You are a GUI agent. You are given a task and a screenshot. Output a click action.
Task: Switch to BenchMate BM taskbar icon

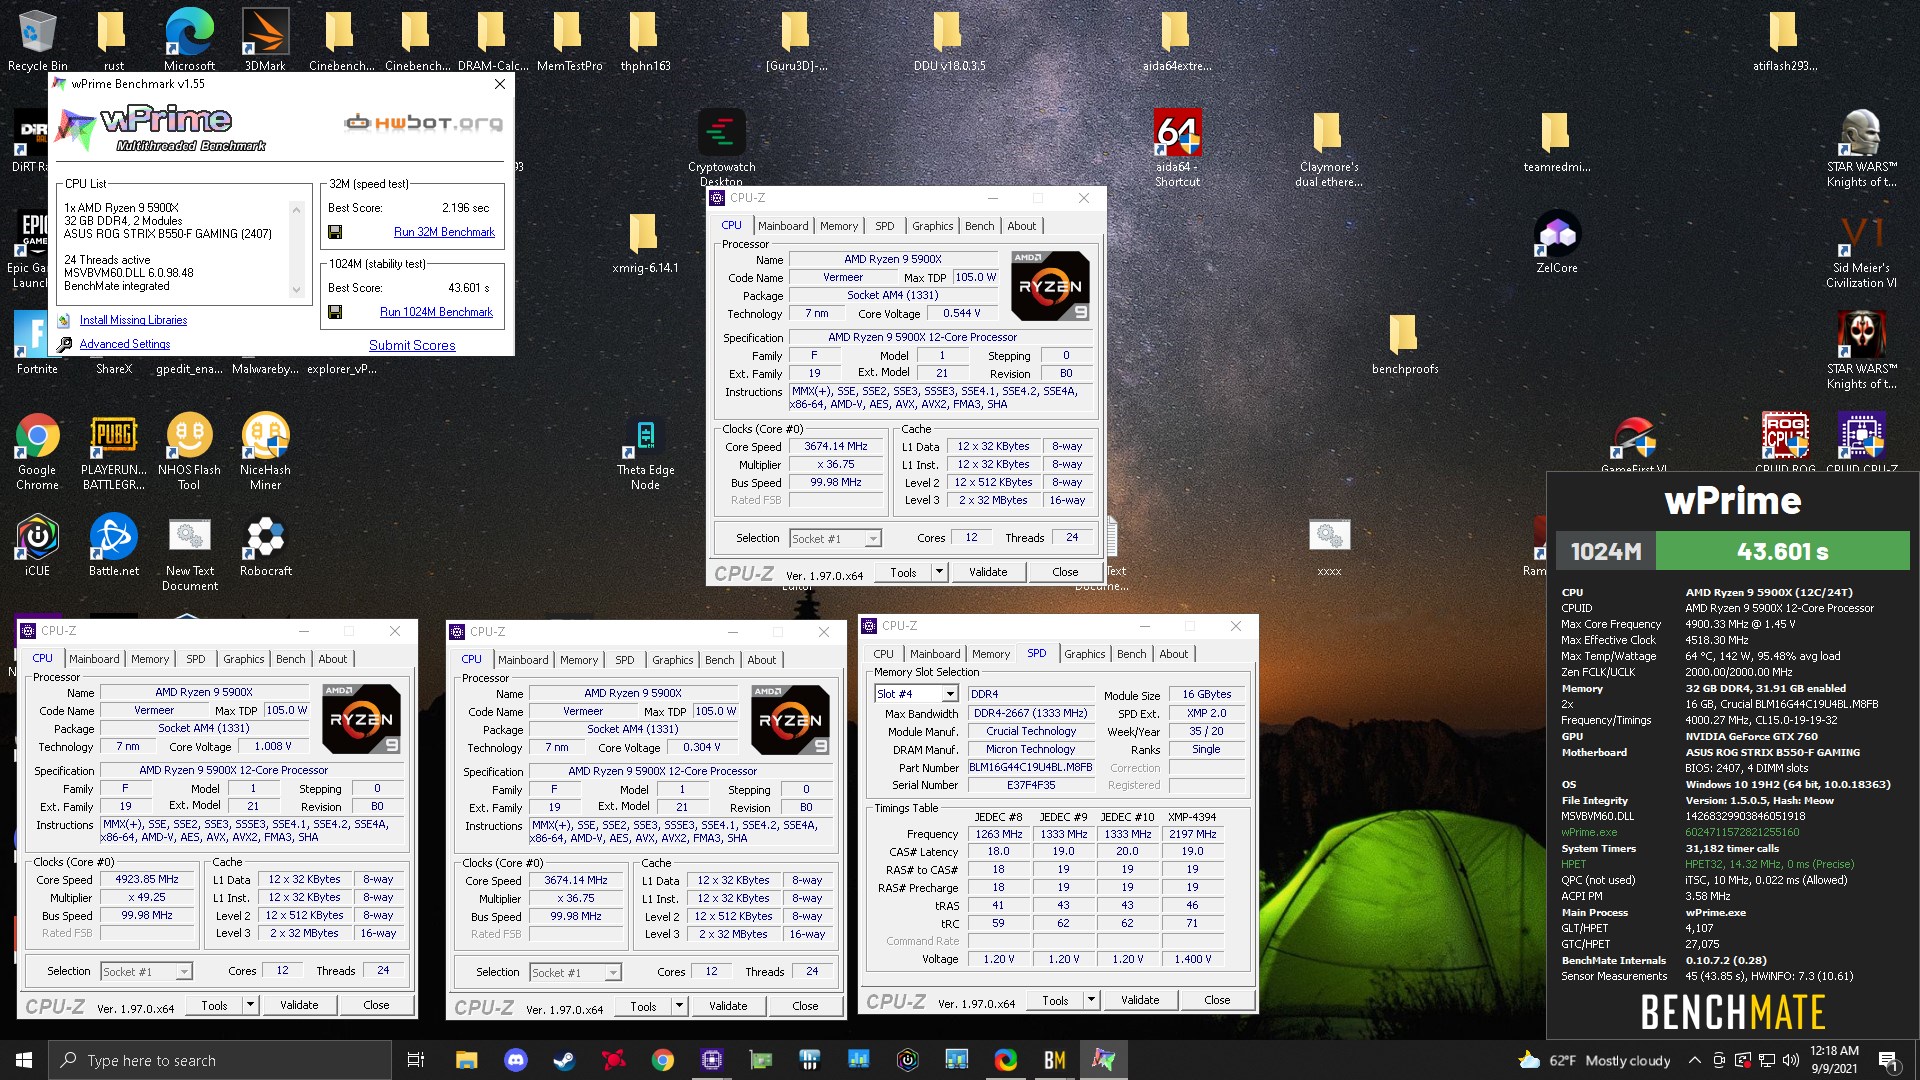(x=1055, y=1060)
